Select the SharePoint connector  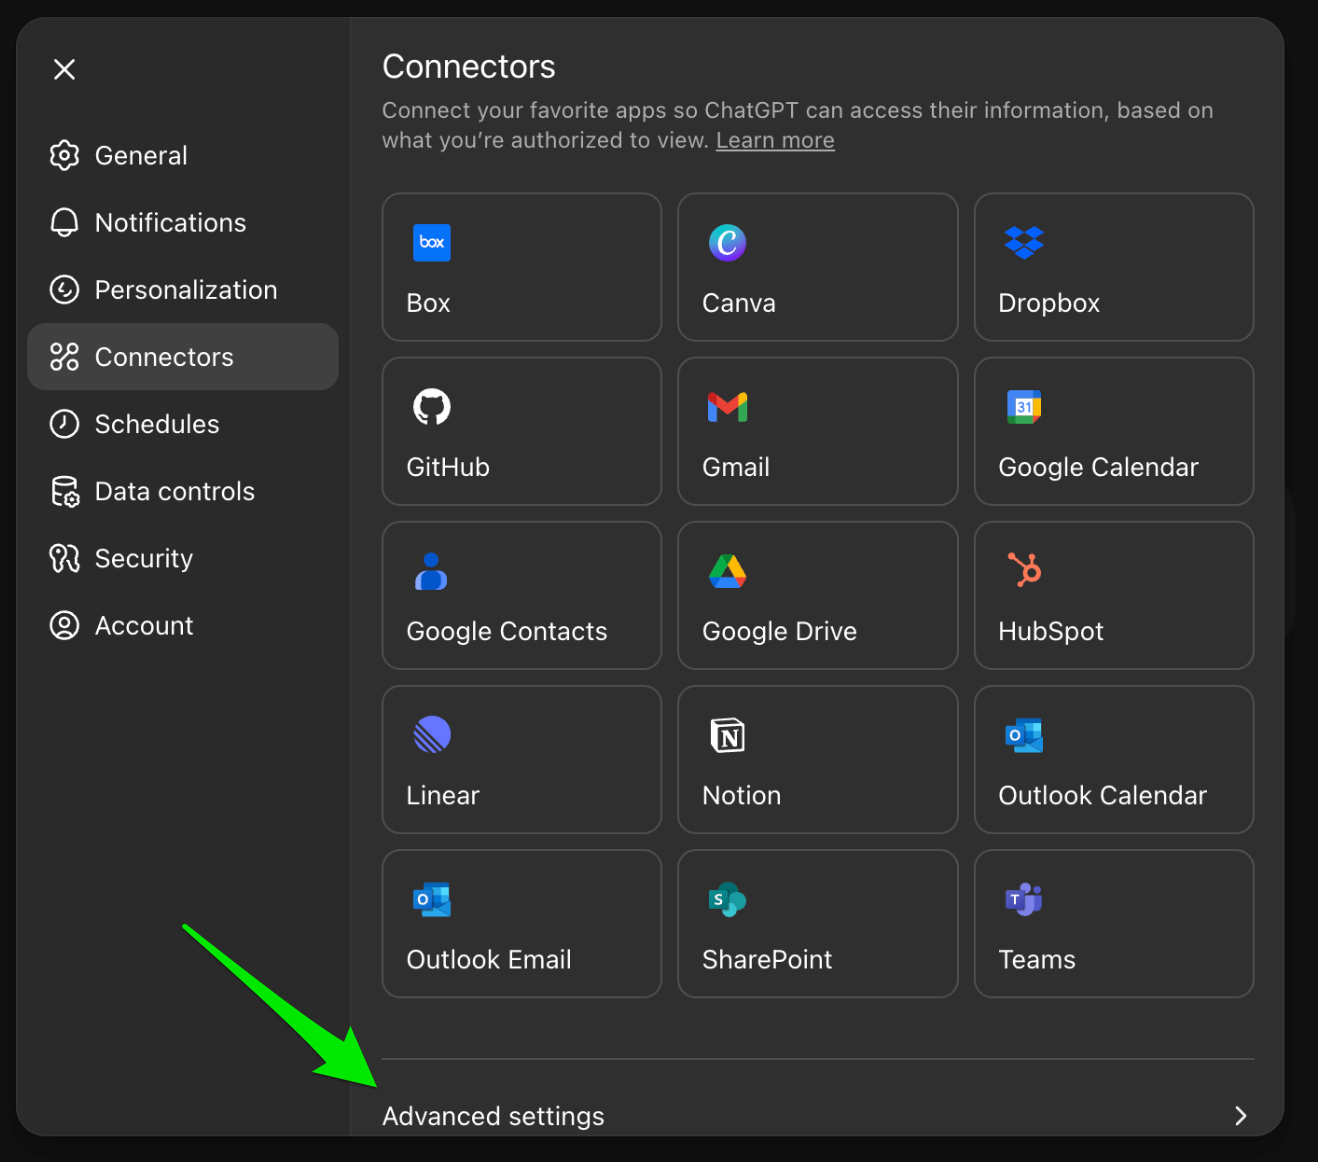[817, 923]
